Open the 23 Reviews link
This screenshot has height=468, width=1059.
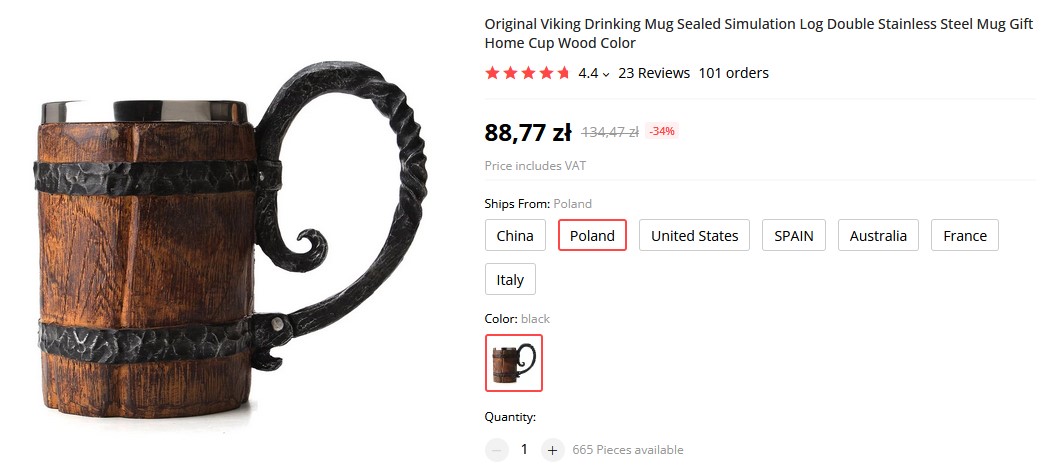(654, 73)
